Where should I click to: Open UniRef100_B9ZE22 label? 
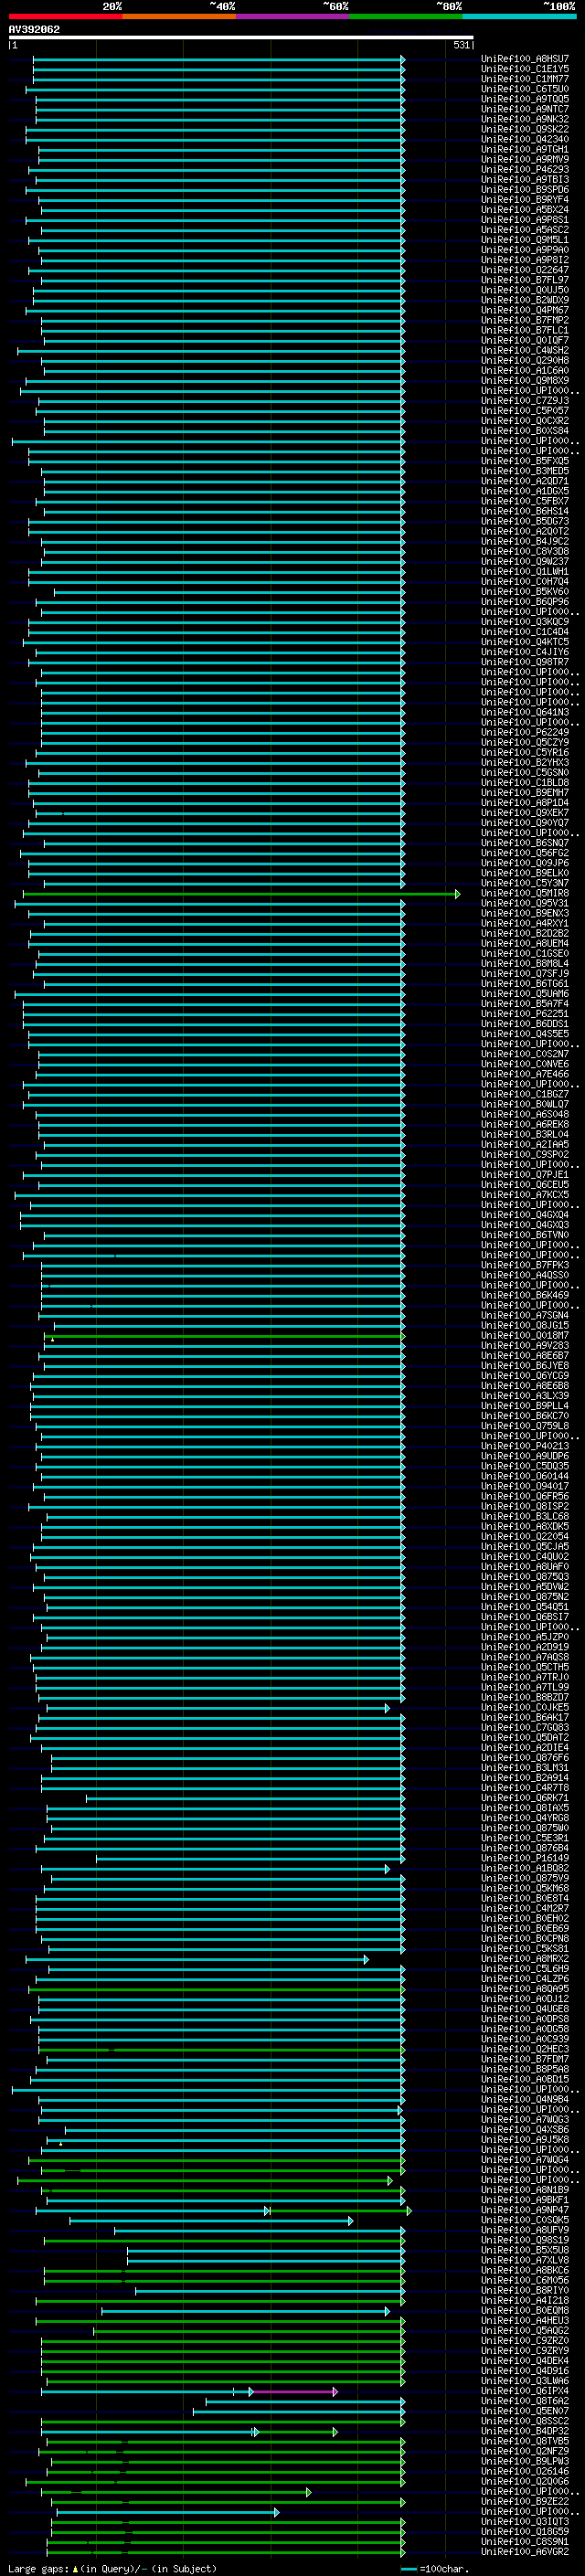(525, 2502)
